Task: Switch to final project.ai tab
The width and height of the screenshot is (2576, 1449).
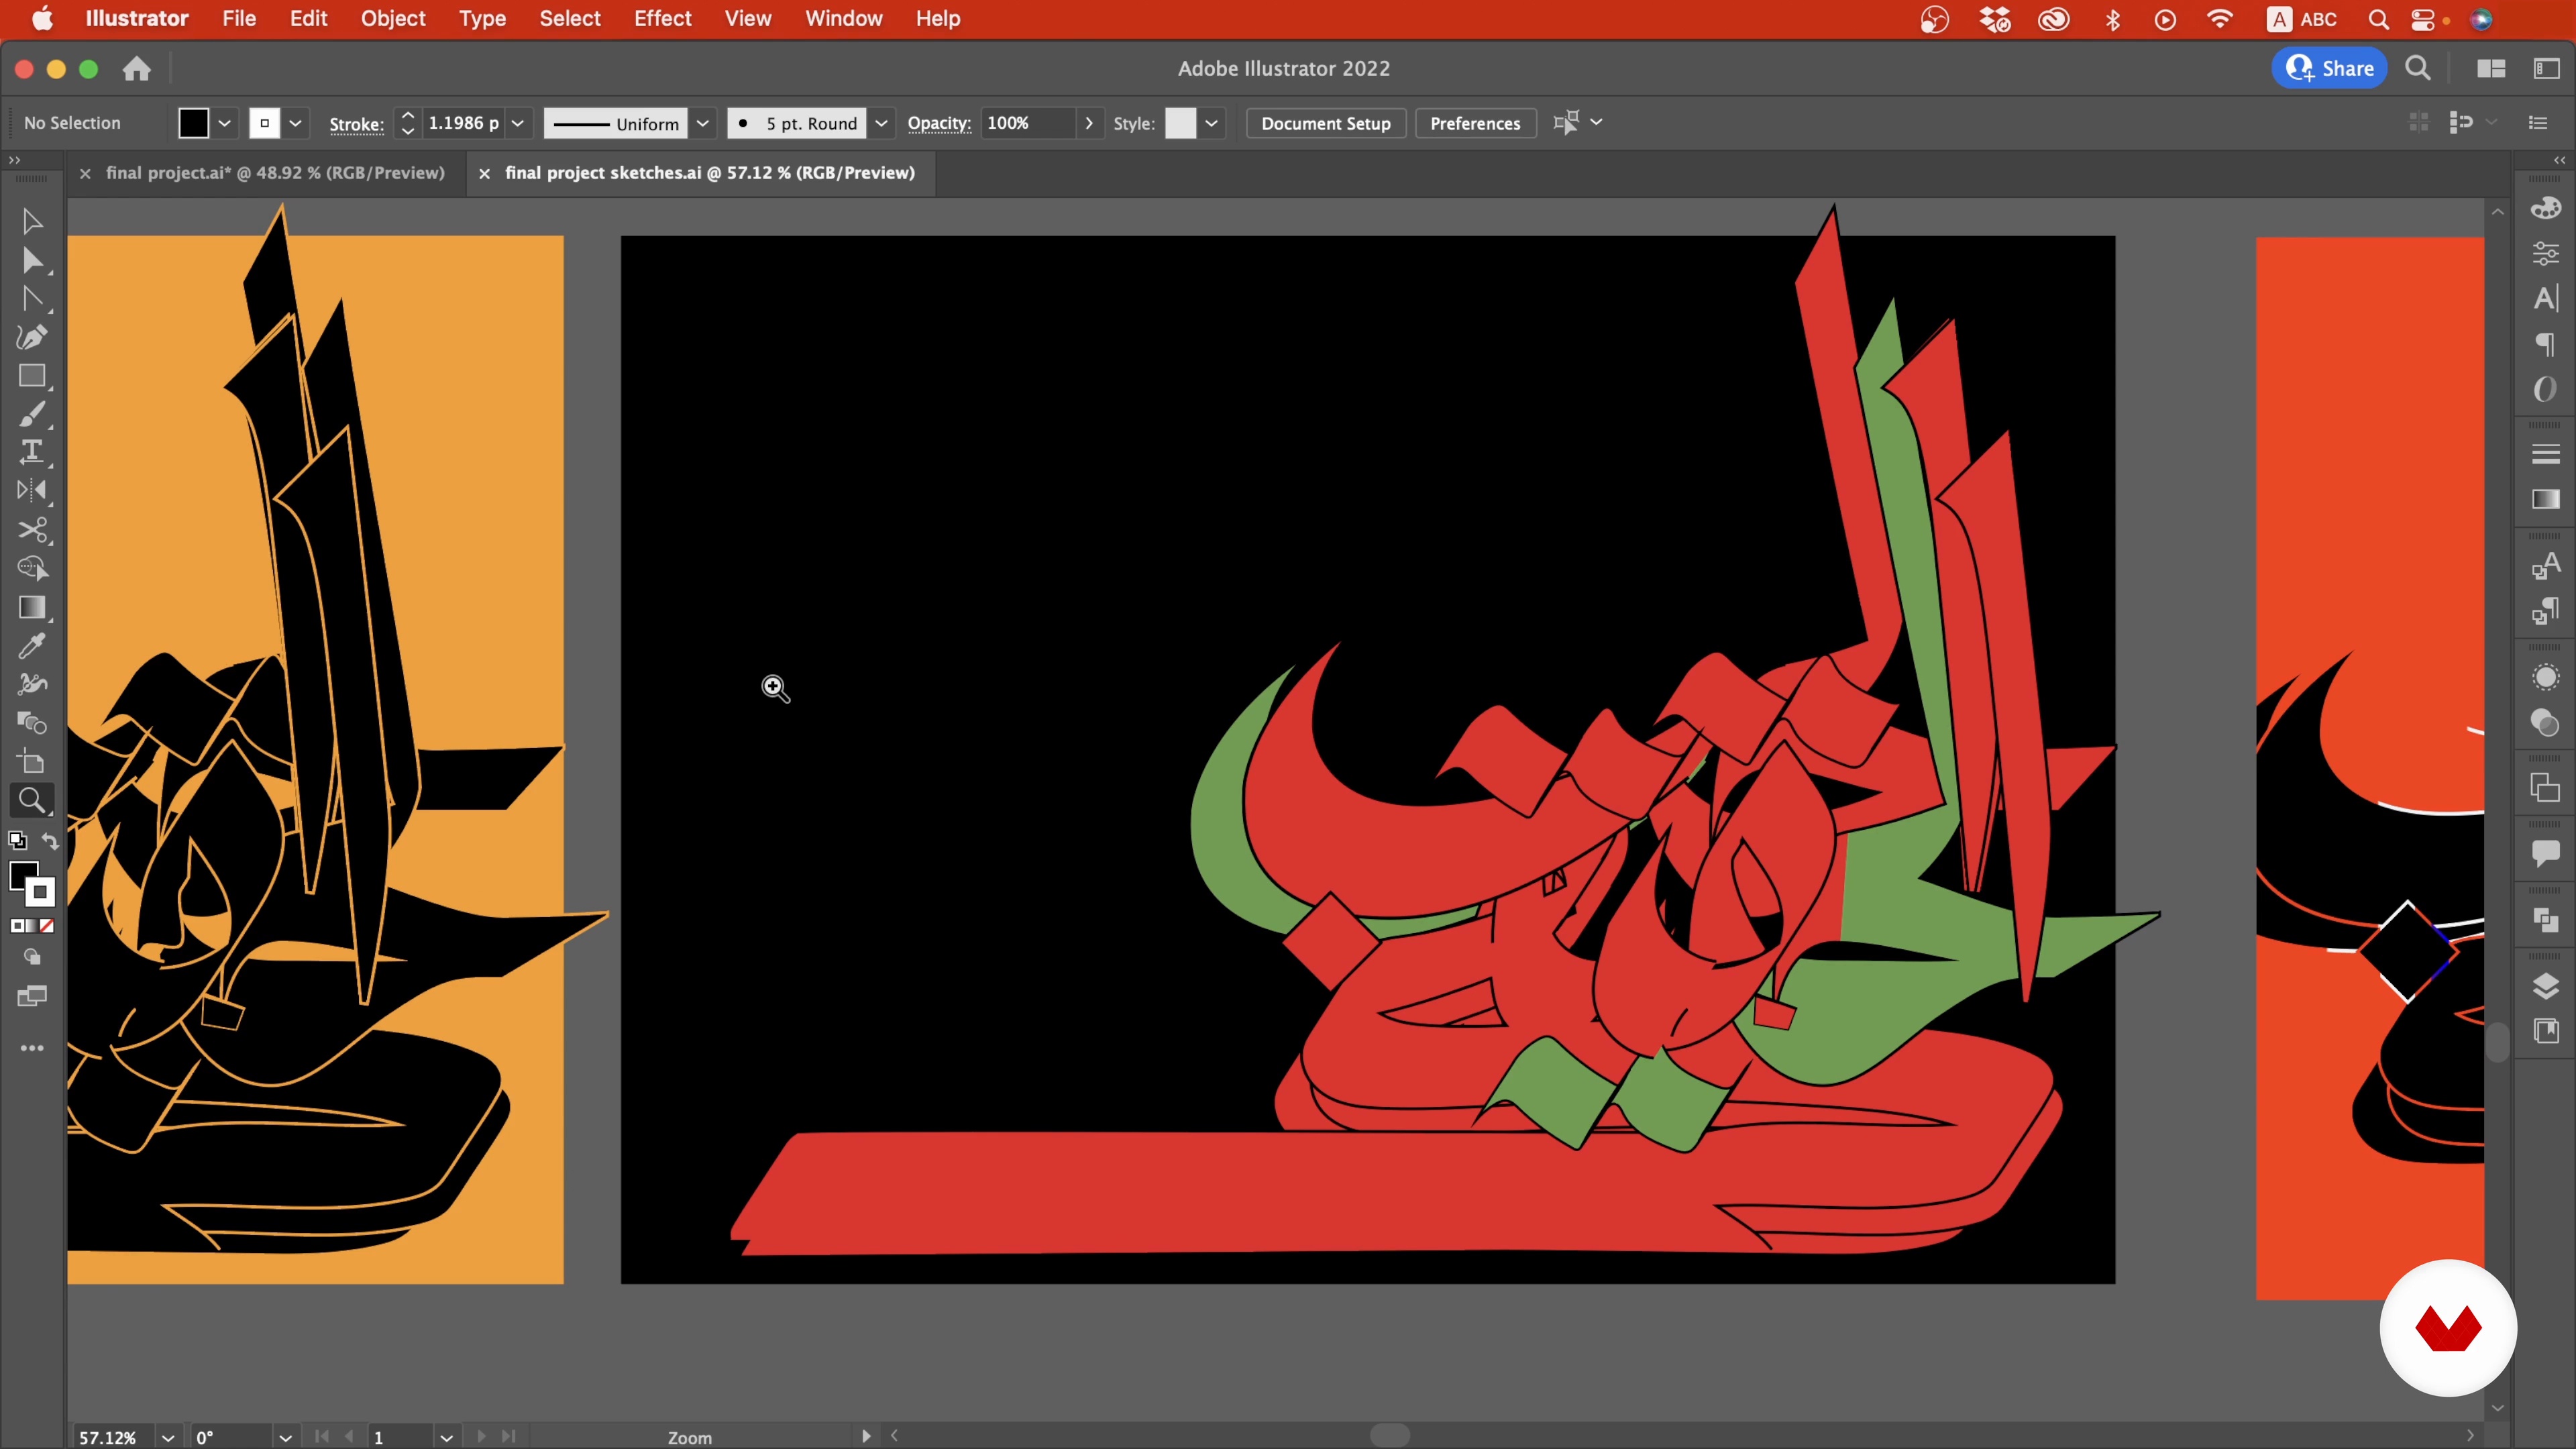Action: click(275, 173)
